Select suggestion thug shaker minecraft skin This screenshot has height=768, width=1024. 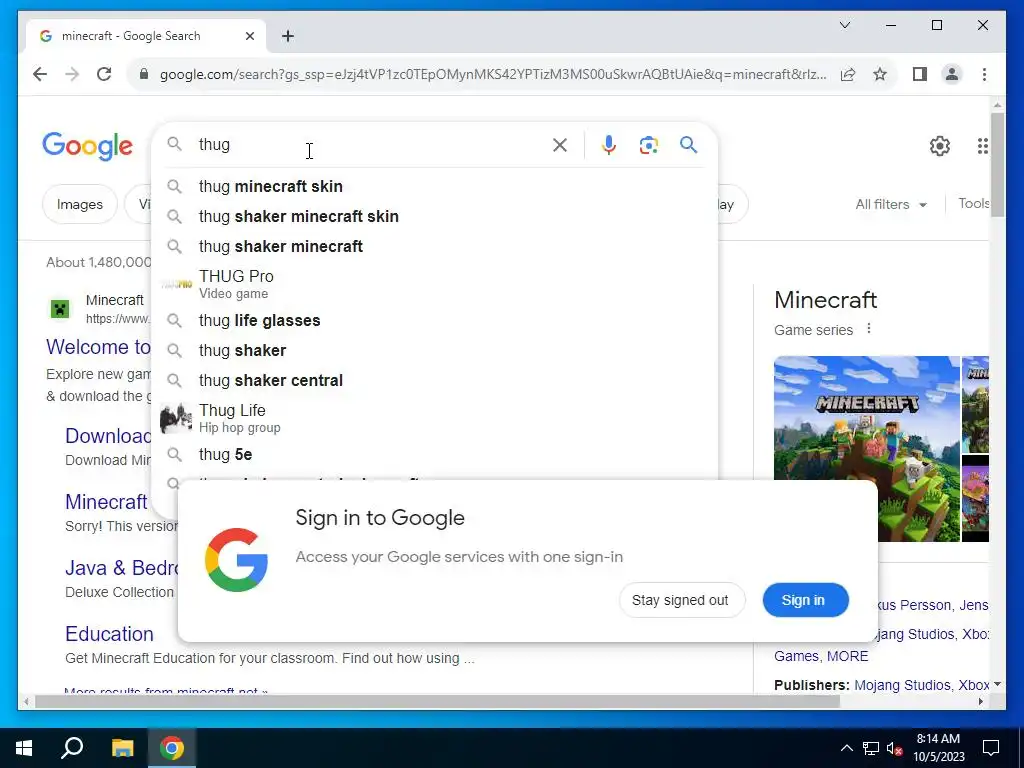tap(434, 217)
